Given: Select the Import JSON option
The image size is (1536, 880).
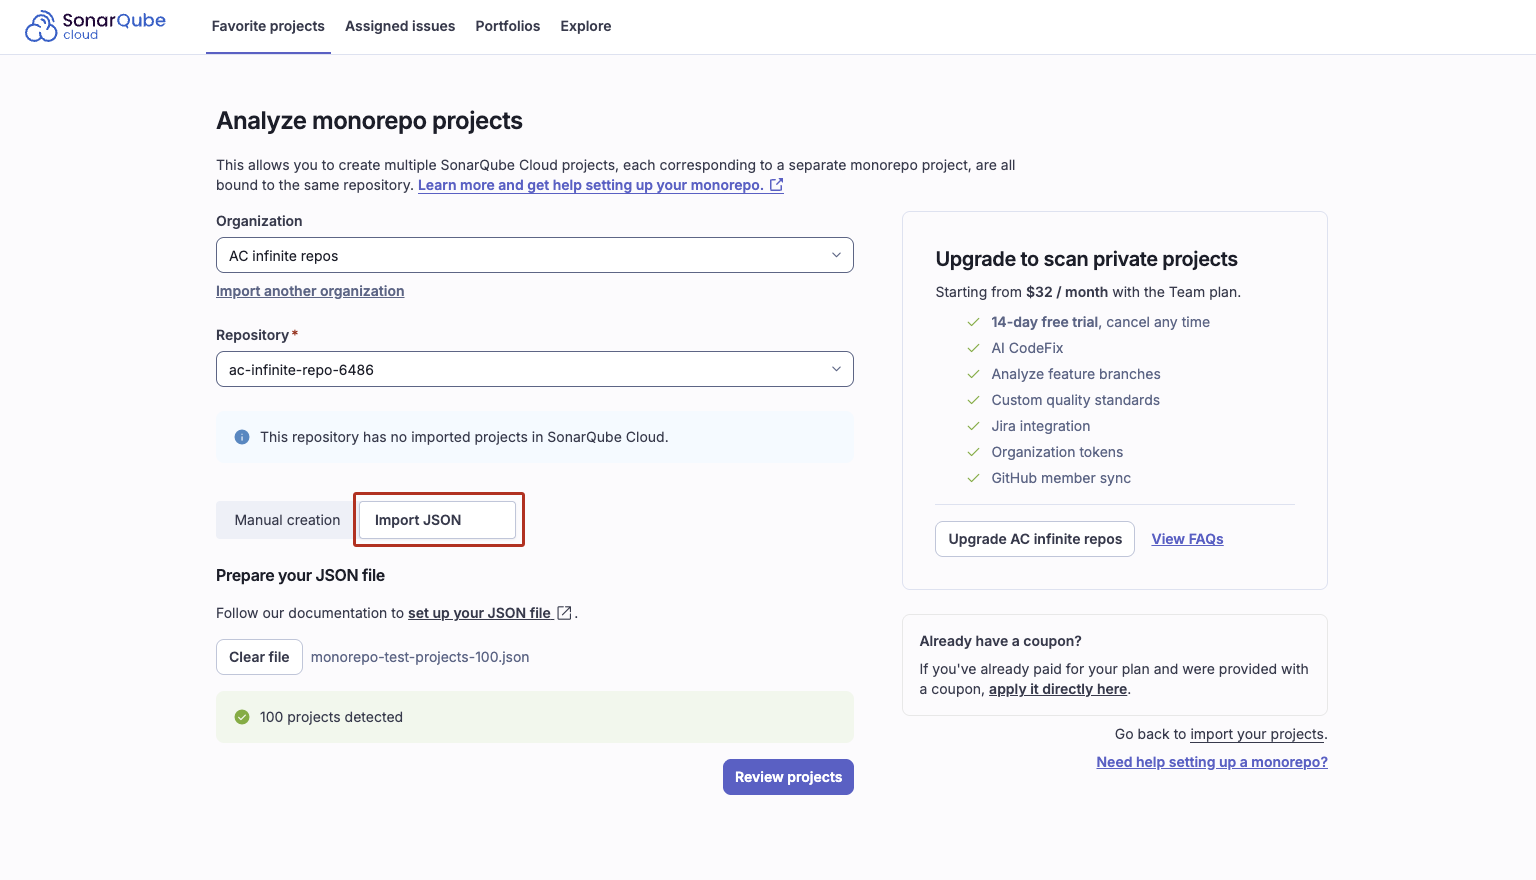Looking at the screenshot, I should click(x=437, y=520).
